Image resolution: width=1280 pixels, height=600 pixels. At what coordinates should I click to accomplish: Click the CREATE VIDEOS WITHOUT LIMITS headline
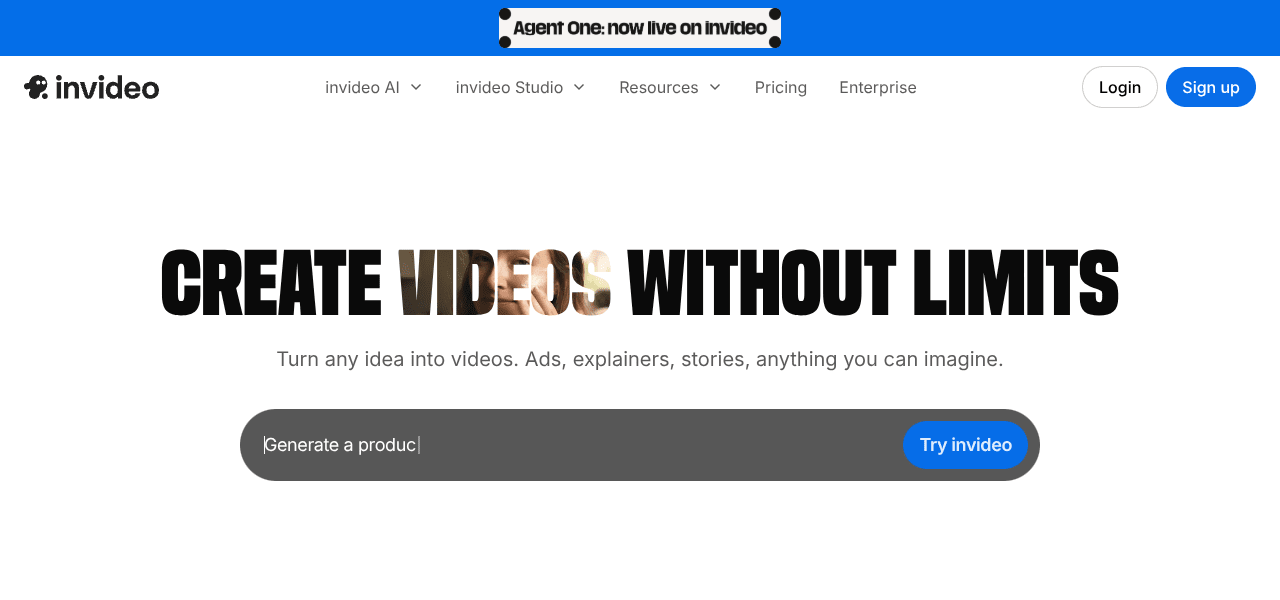click(640, 284)
